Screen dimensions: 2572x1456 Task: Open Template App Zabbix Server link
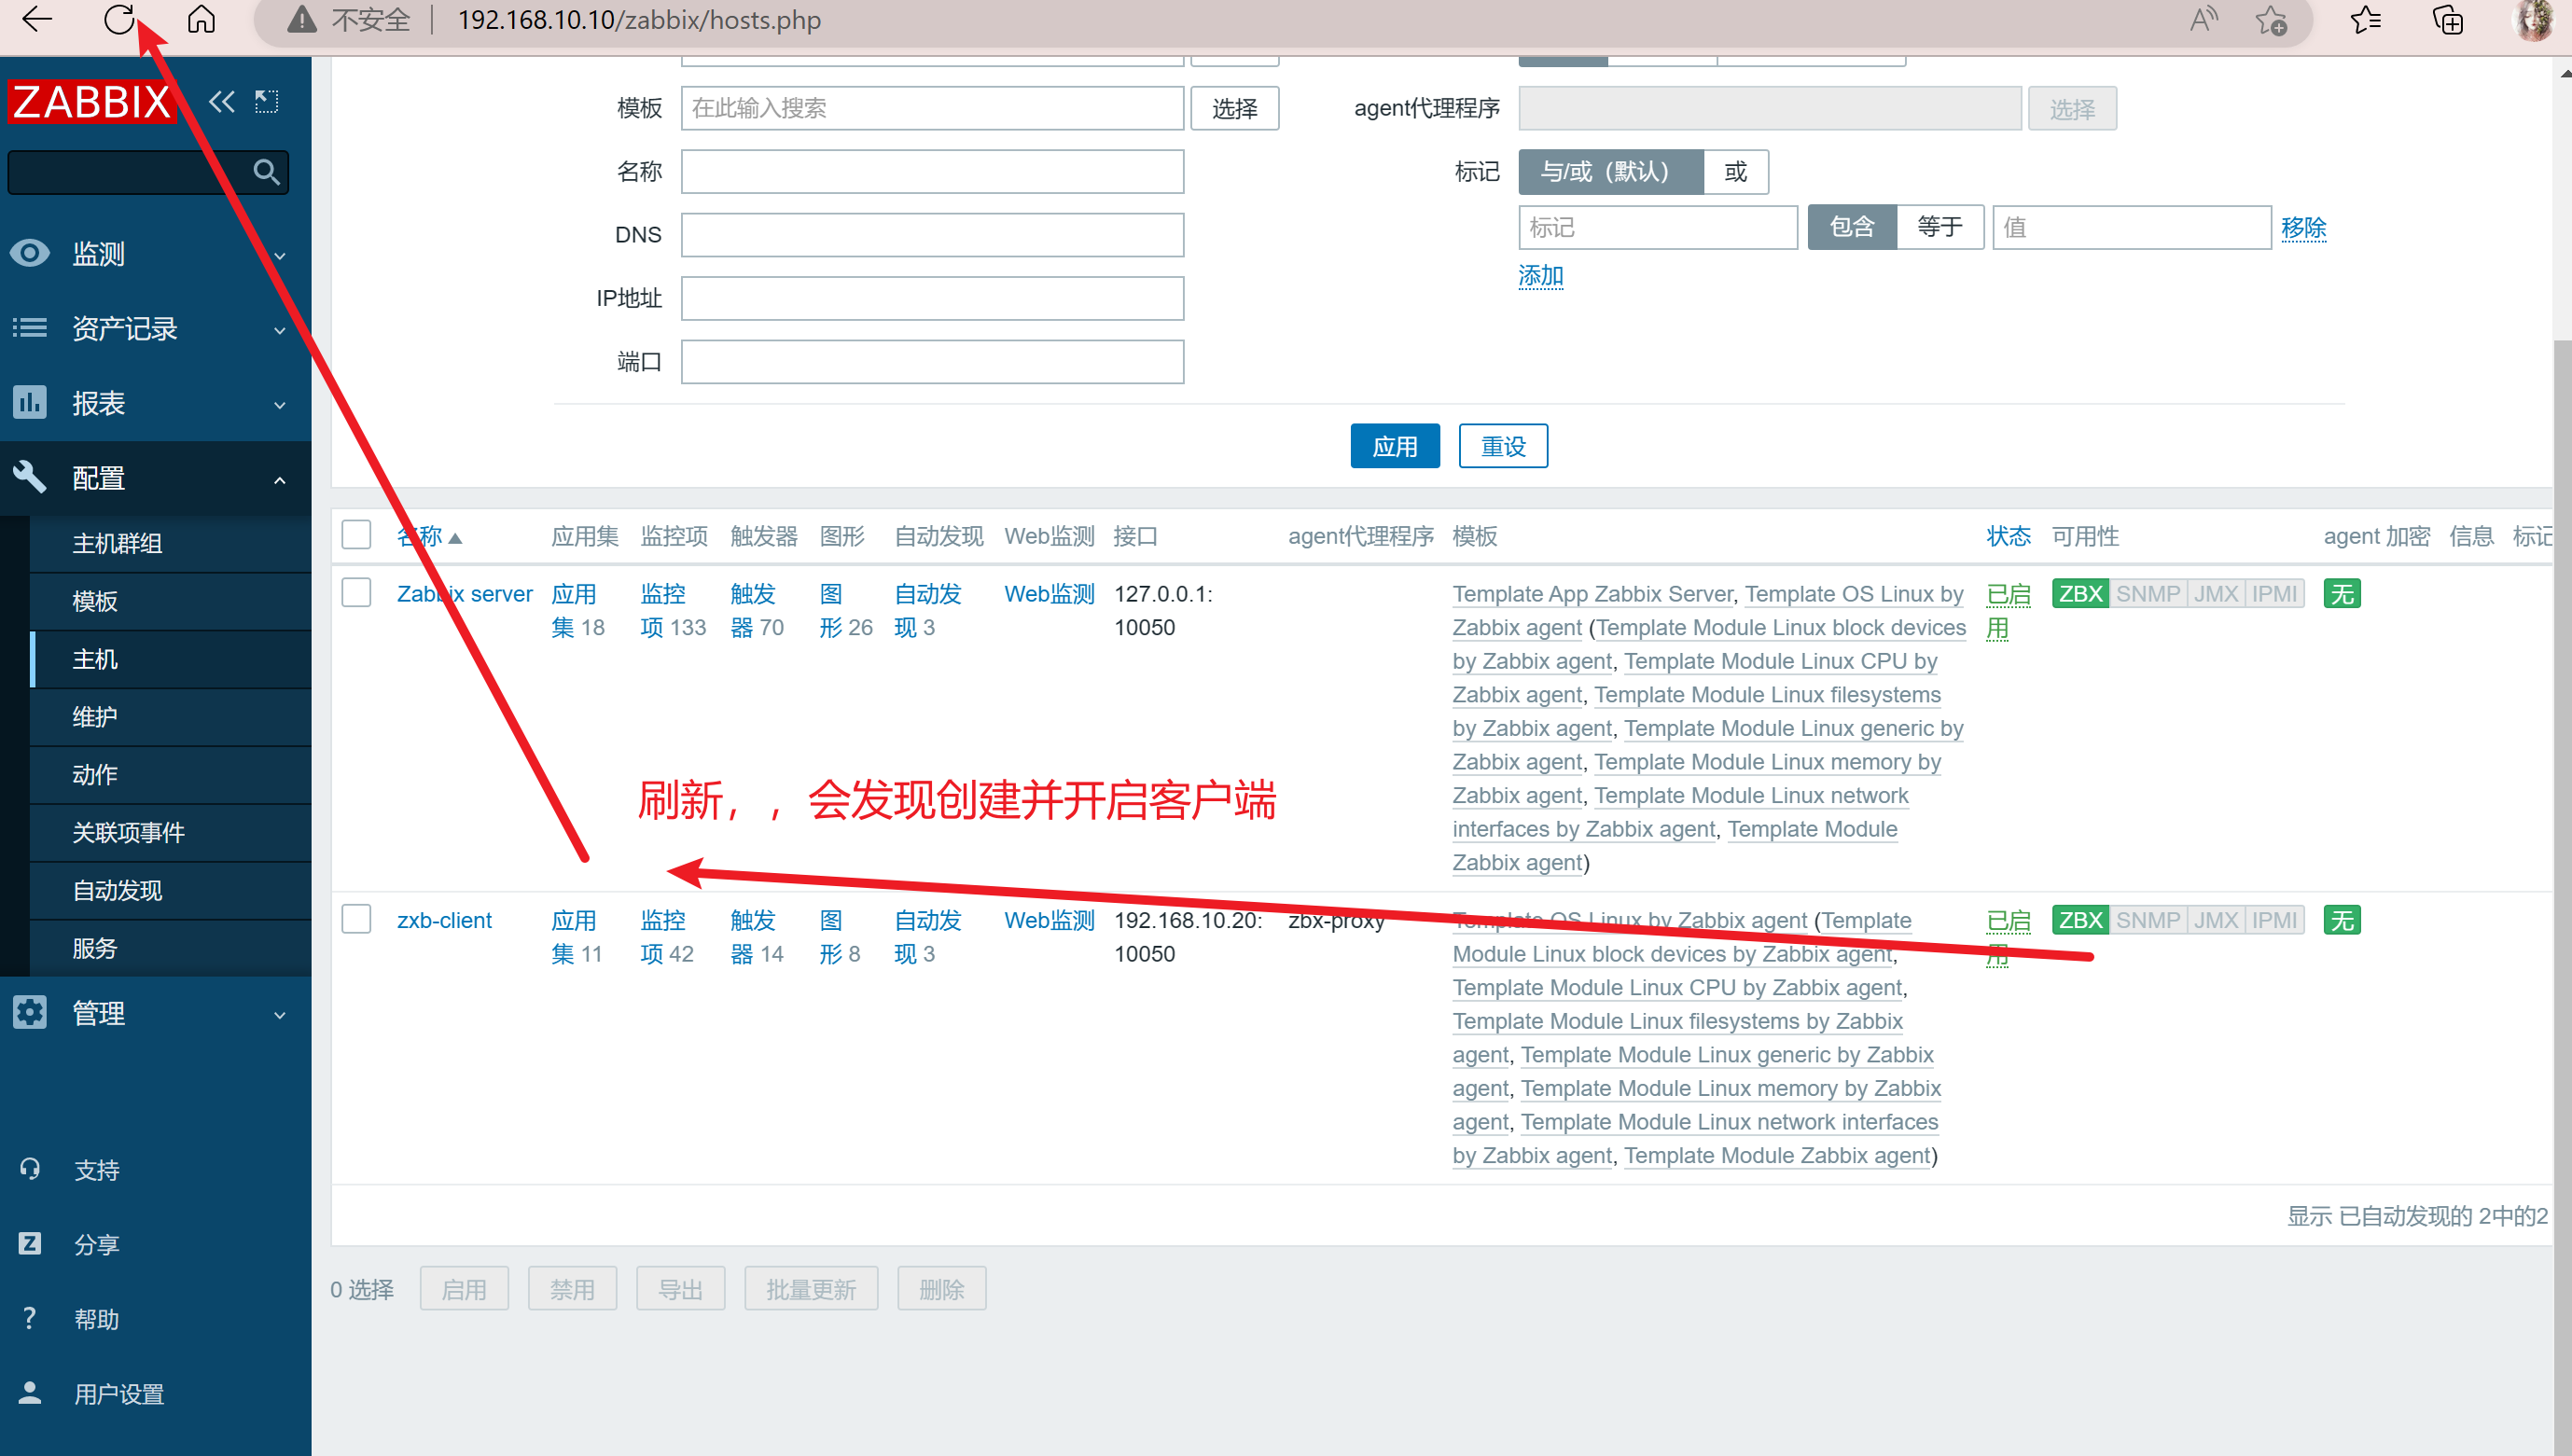1592,594
